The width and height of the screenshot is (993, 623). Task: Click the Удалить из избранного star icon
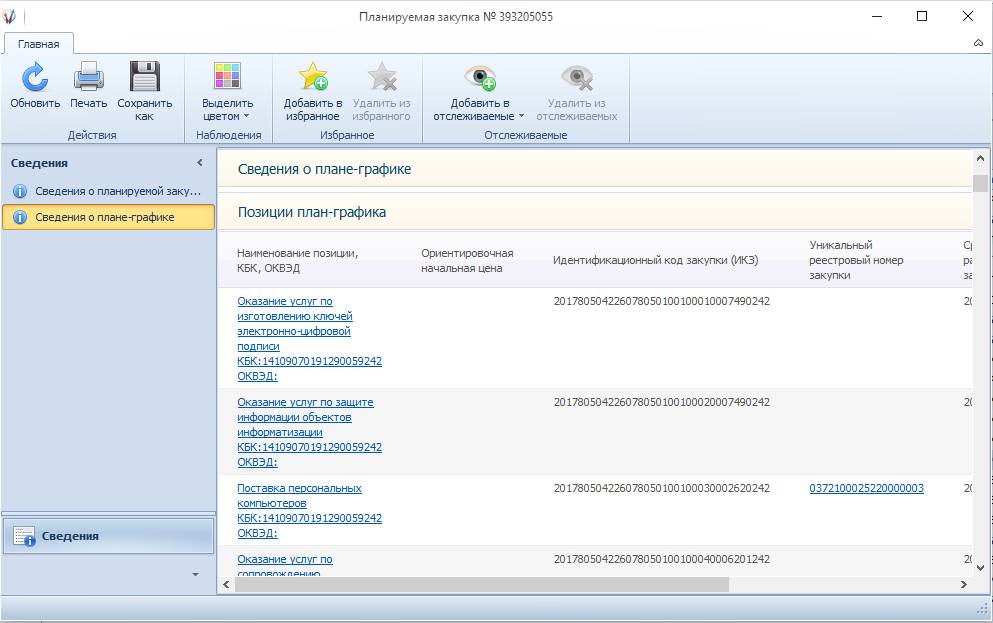point(381,77)
